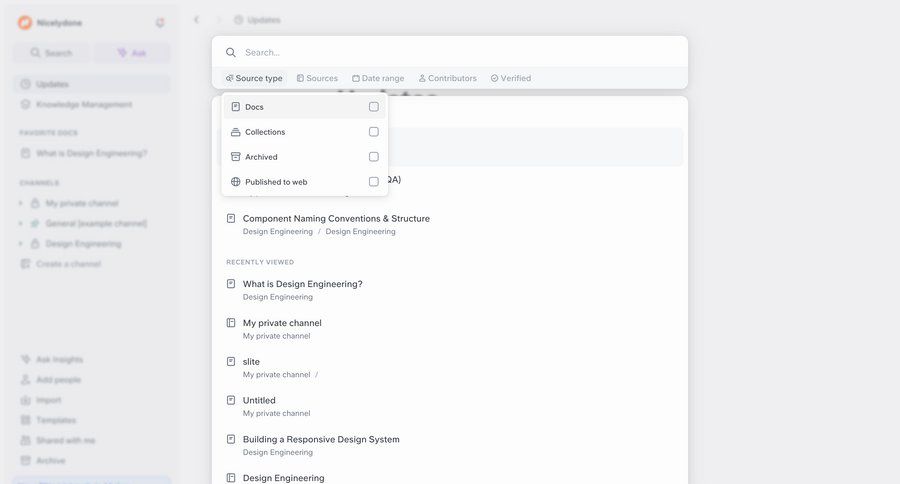900x484 pixels.
Task: Click the back navigation arrow
Action: (x=196, y=19)
